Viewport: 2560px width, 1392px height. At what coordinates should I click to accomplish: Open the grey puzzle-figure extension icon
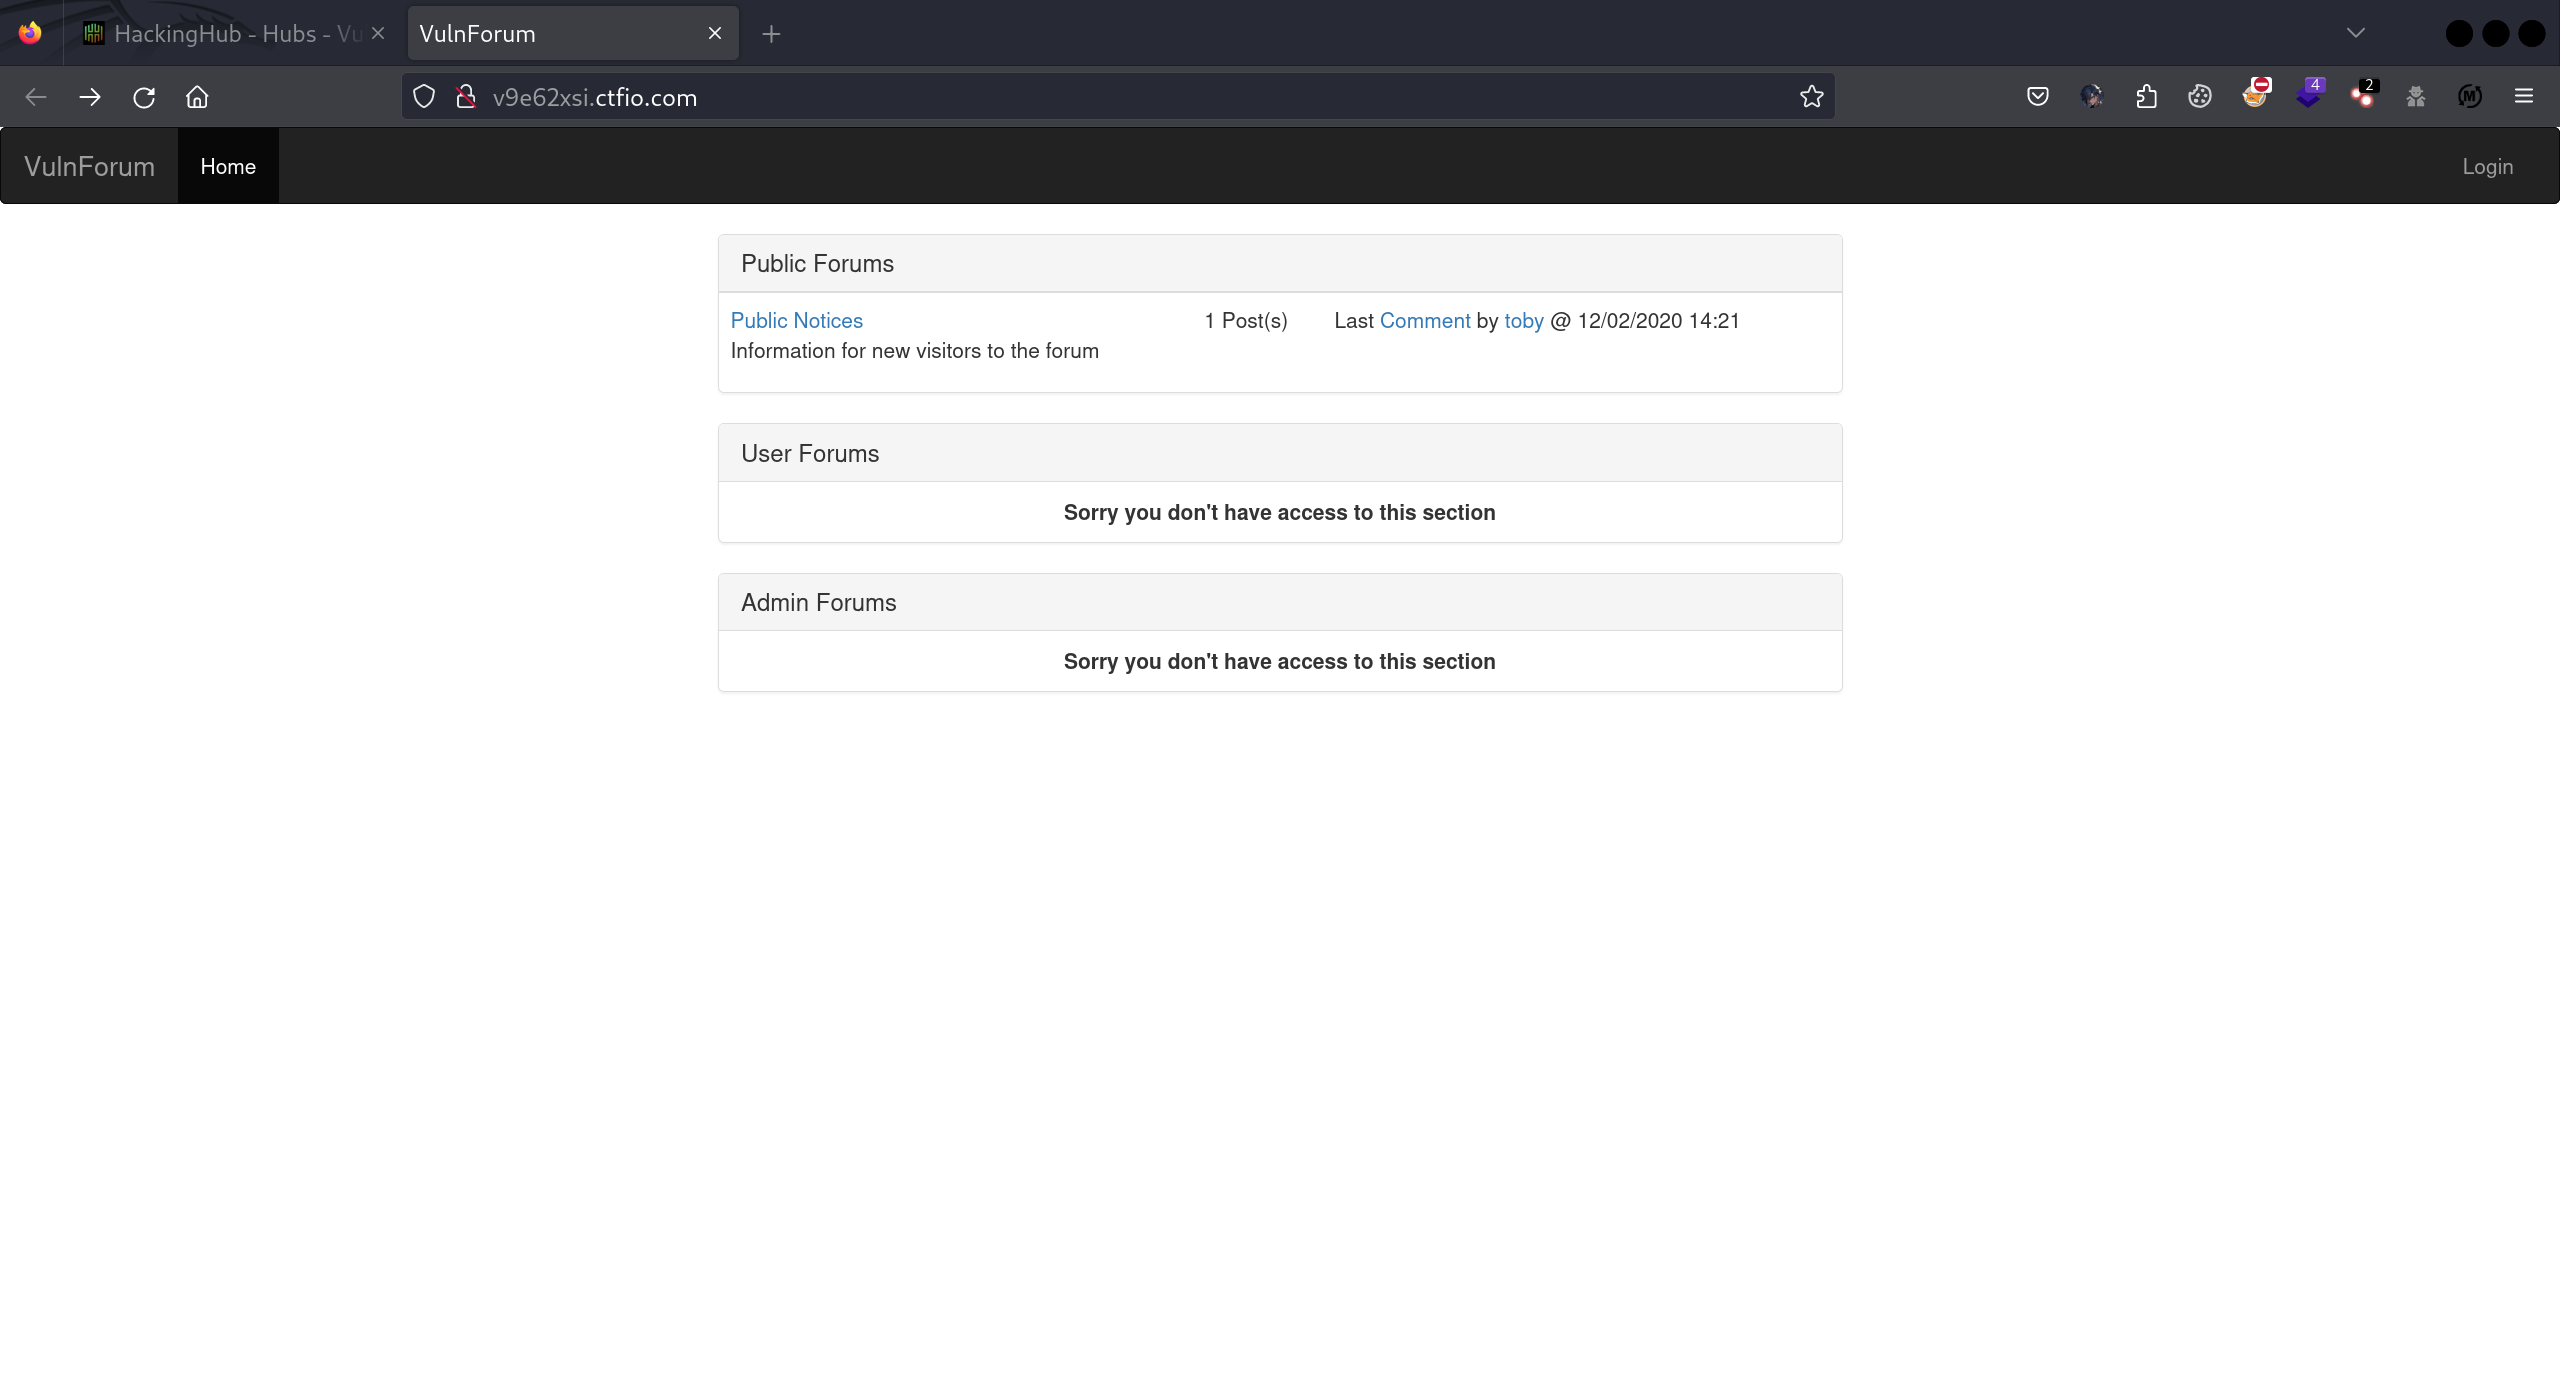point(2416,97)
